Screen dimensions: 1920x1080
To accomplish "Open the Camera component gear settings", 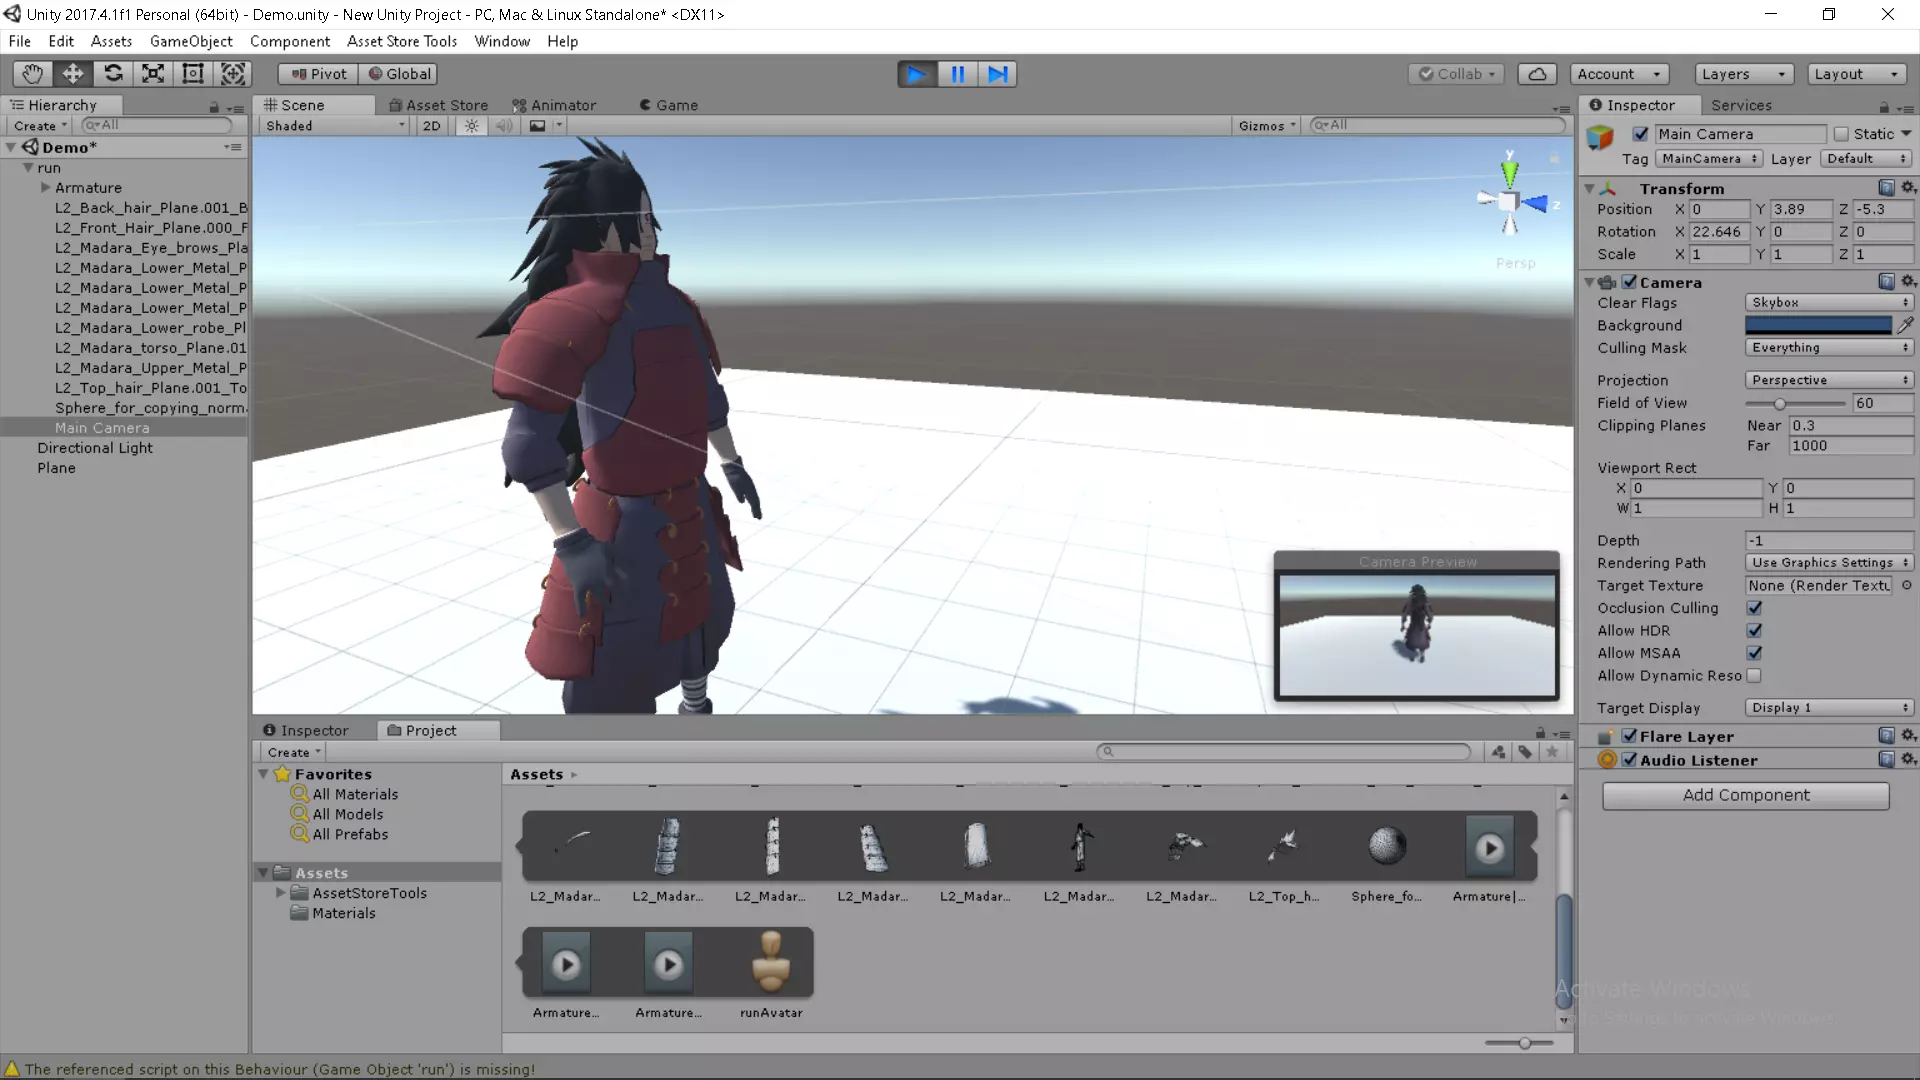I will 1908,282.
